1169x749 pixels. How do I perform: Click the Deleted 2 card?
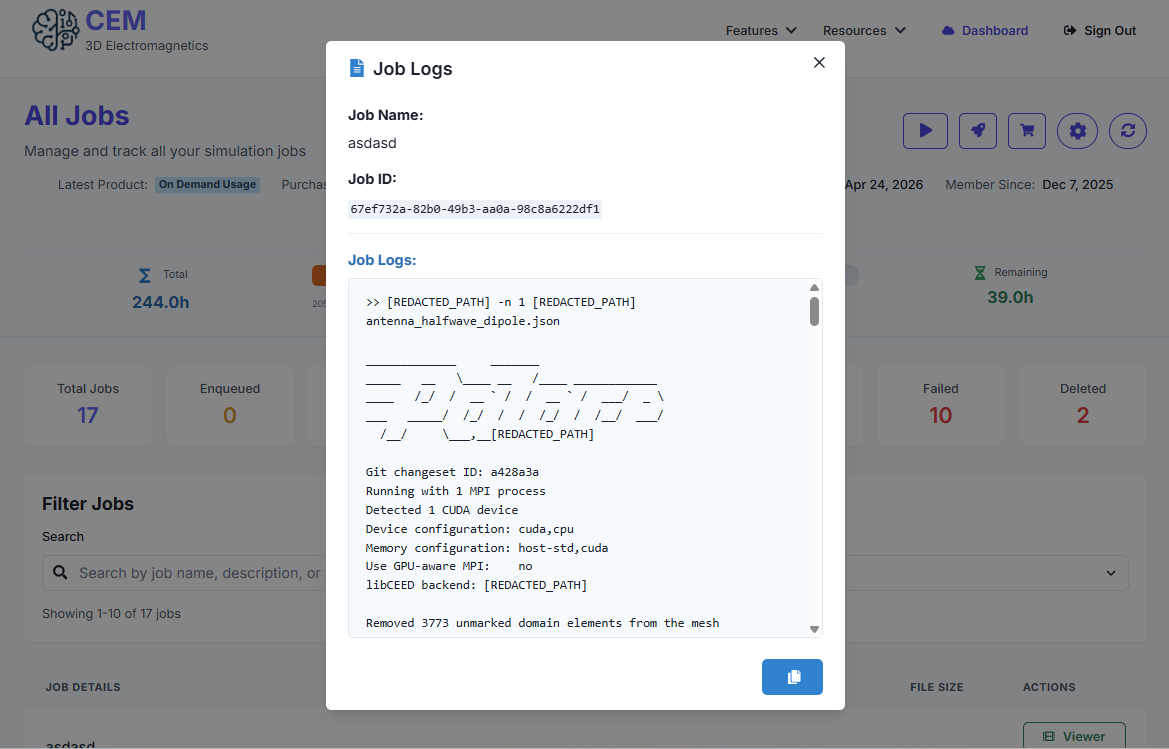point(1083,405)
